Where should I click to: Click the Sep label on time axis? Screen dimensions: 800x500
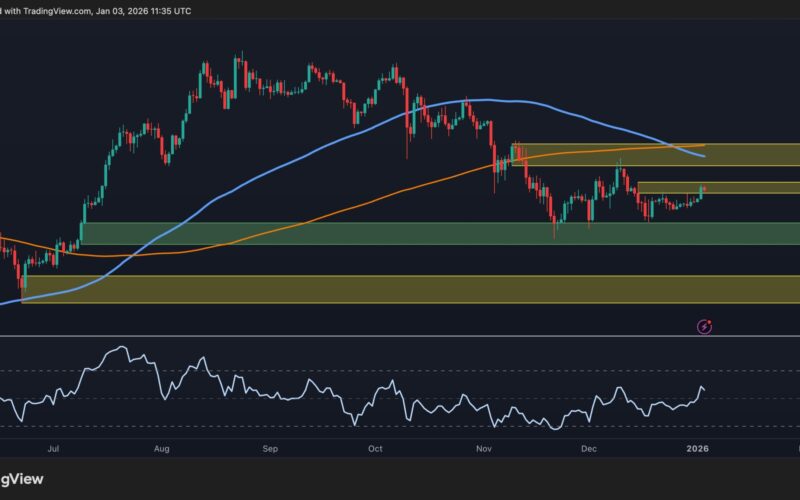tap(270, 451)
